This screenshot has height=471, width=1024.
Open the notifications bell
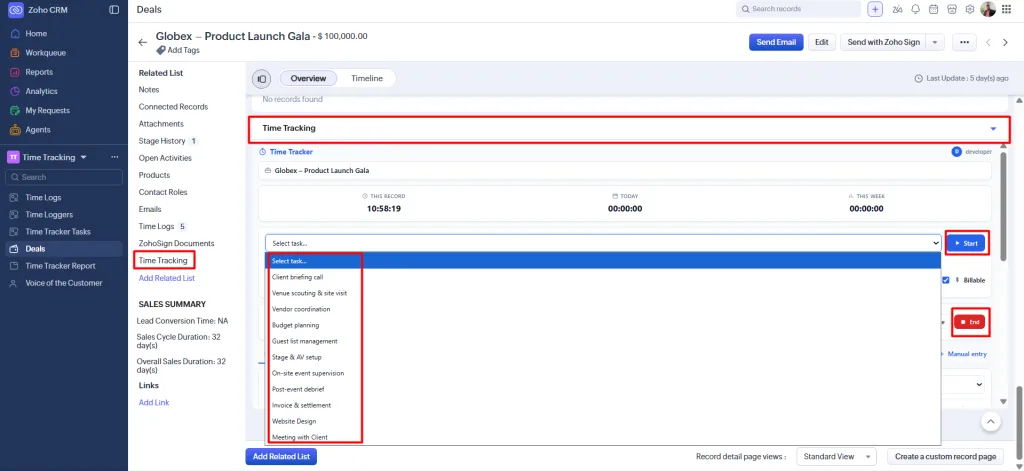(x=916, y=9)
